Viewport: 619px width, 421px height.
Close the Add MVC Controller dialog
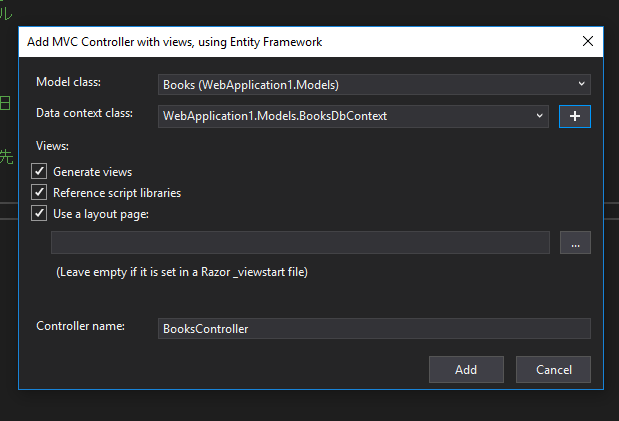(x=588, y=41)
